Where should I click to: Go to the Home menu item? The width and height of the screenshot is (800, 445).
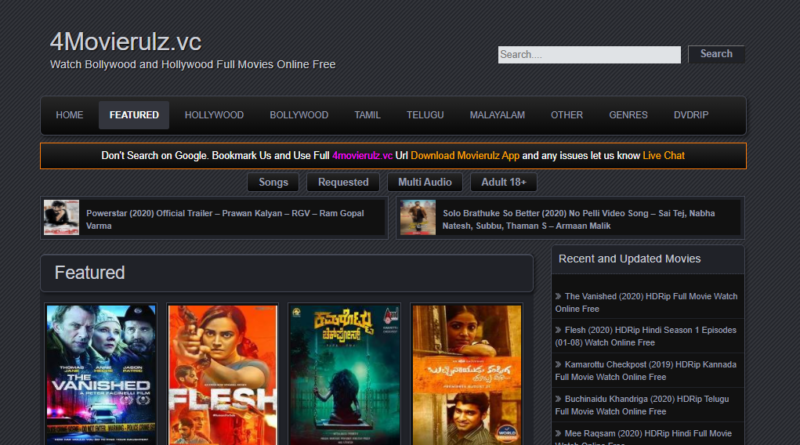[69, 115]
